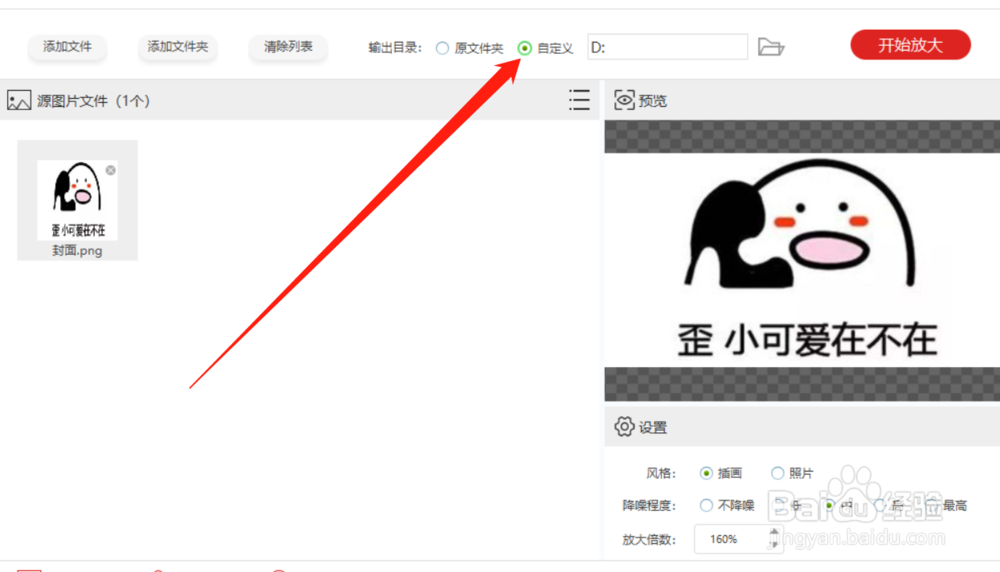Viewport: 1000px width, 572px height.
Task: Click the preview image of the cartoon
Action: coord(802,260)
